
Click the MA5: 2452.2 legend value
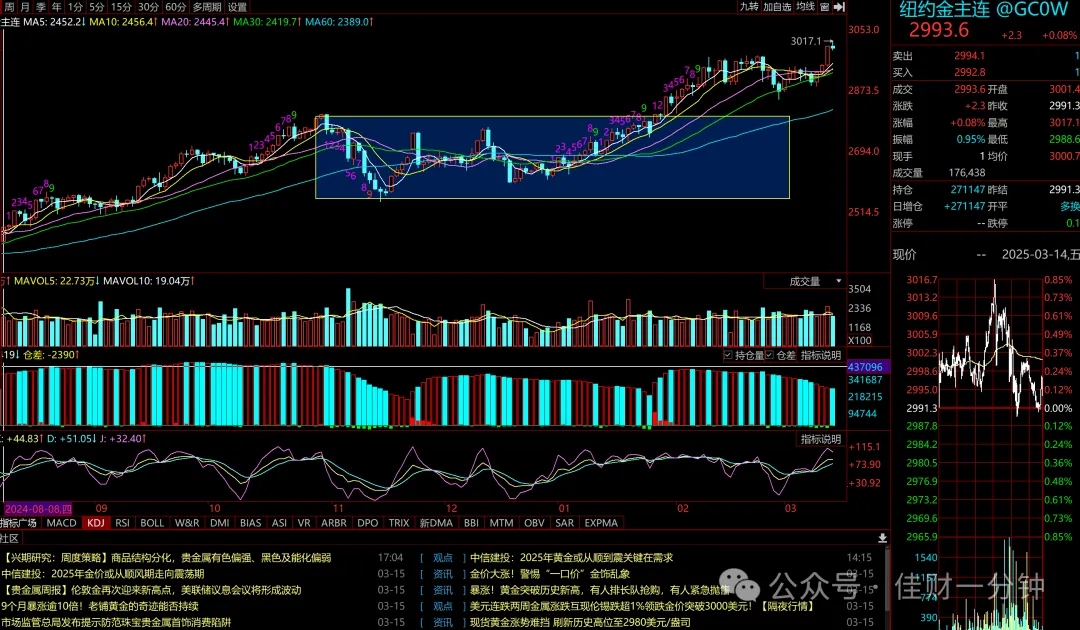[54, 22]
